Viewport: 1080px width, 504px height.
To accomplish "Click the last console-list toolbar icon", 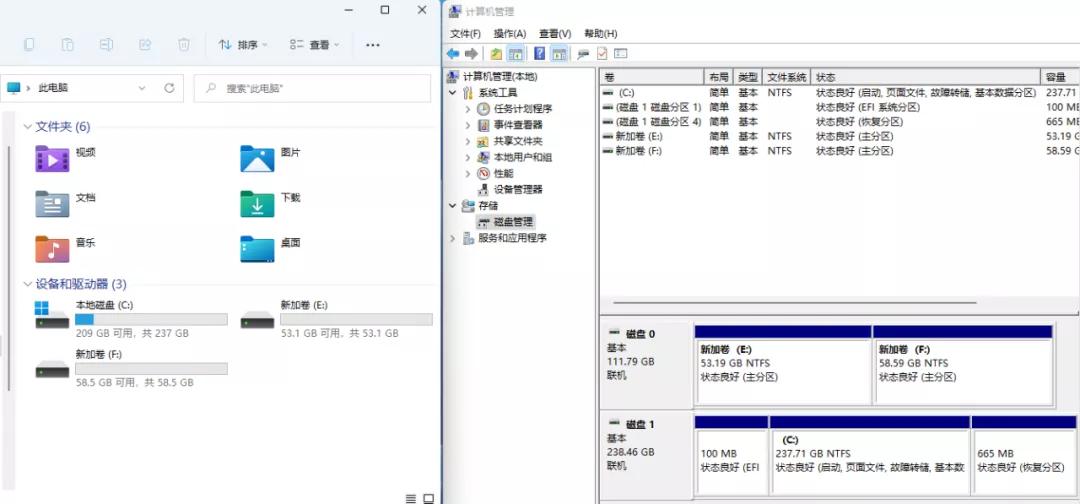I will [621, 54].
